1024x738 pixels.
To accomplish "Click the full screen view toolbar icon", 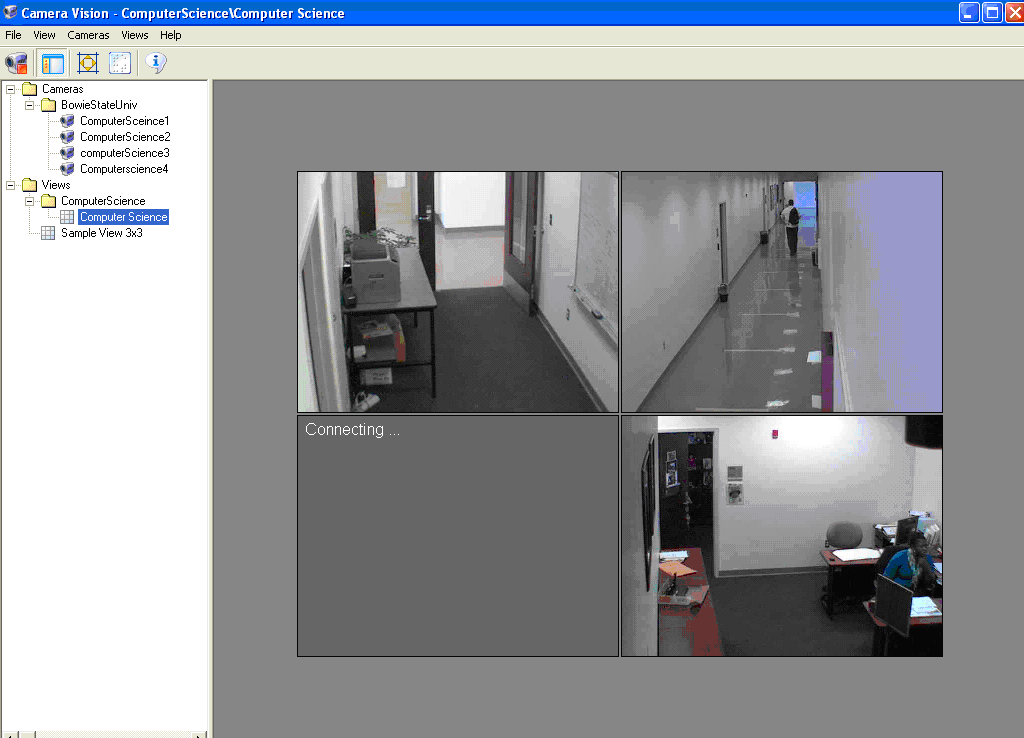I will tap(88, 63).
